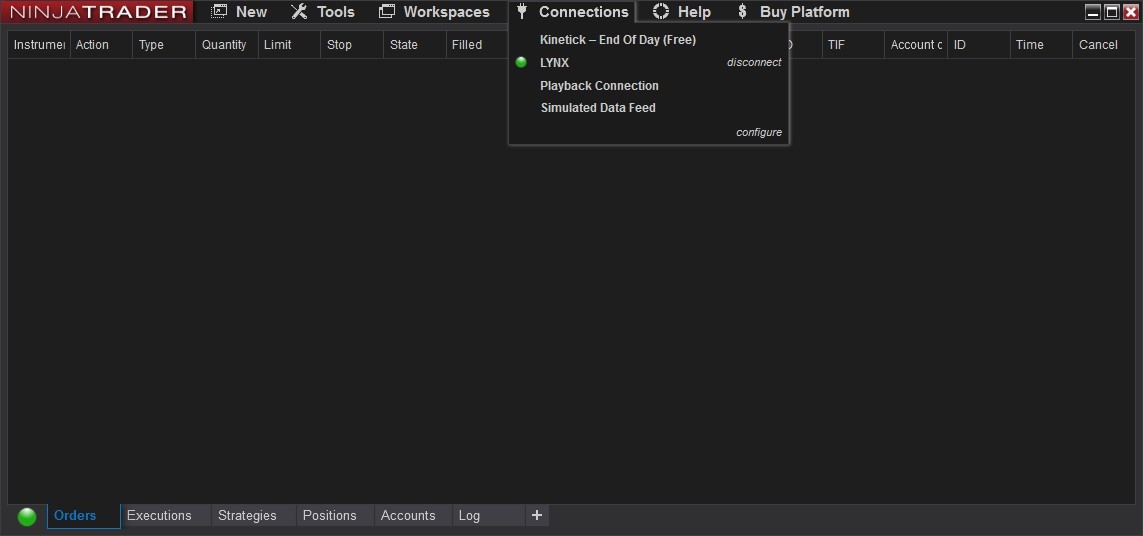
Task: Sort by TIF column header
Action: [x=853, y=44]
